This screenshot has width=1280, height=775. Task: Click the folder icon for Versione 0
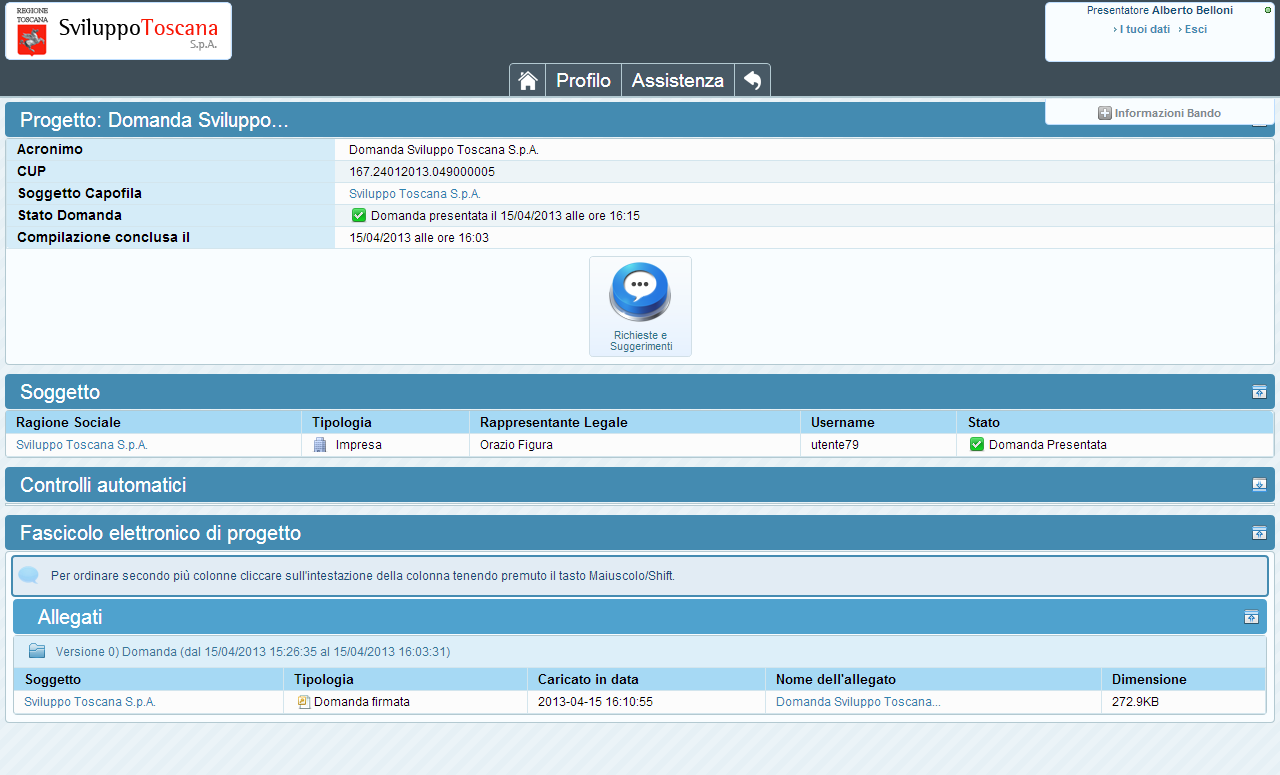pyautogui.click(x=37, y=651)
